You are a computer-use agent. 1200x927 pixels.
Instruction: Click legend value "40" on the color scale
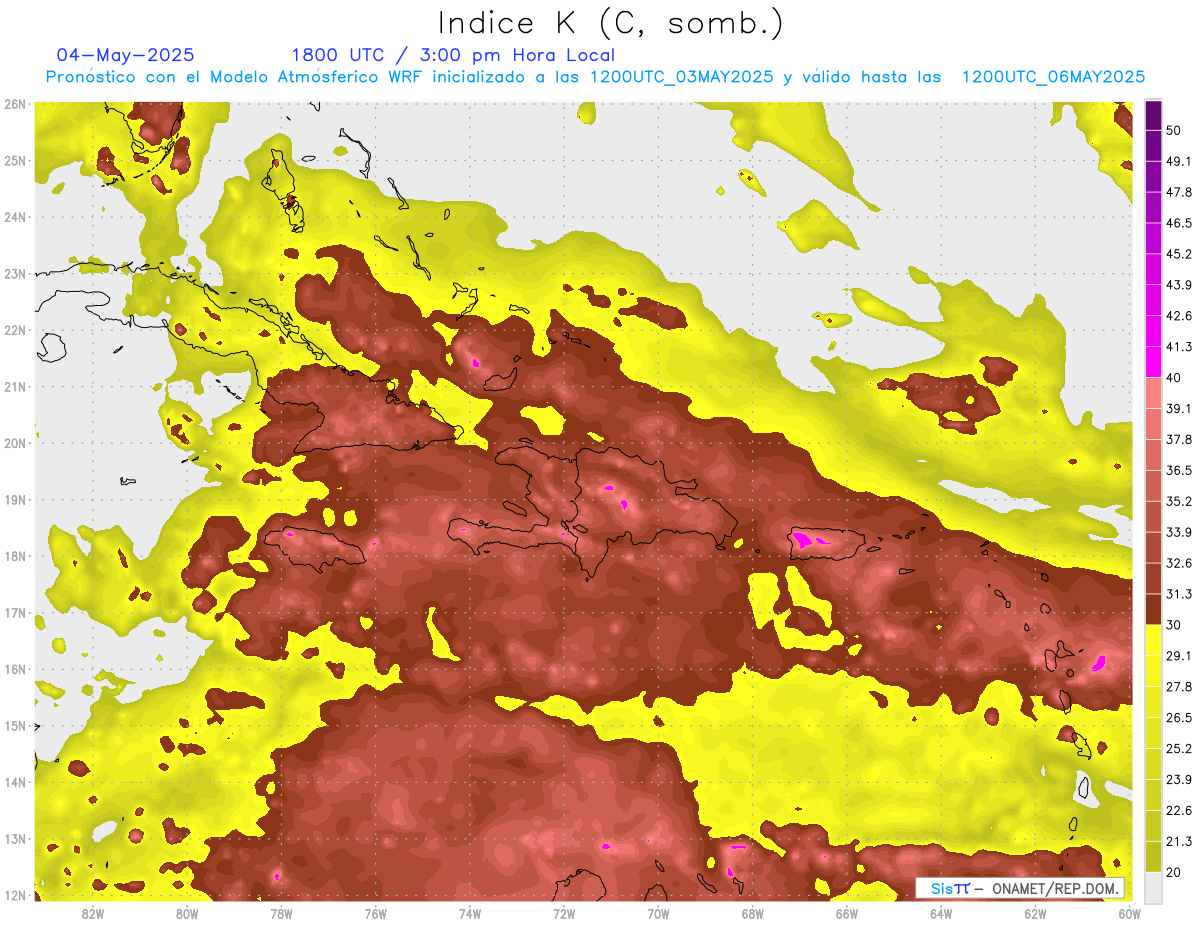click(1174, 378)
